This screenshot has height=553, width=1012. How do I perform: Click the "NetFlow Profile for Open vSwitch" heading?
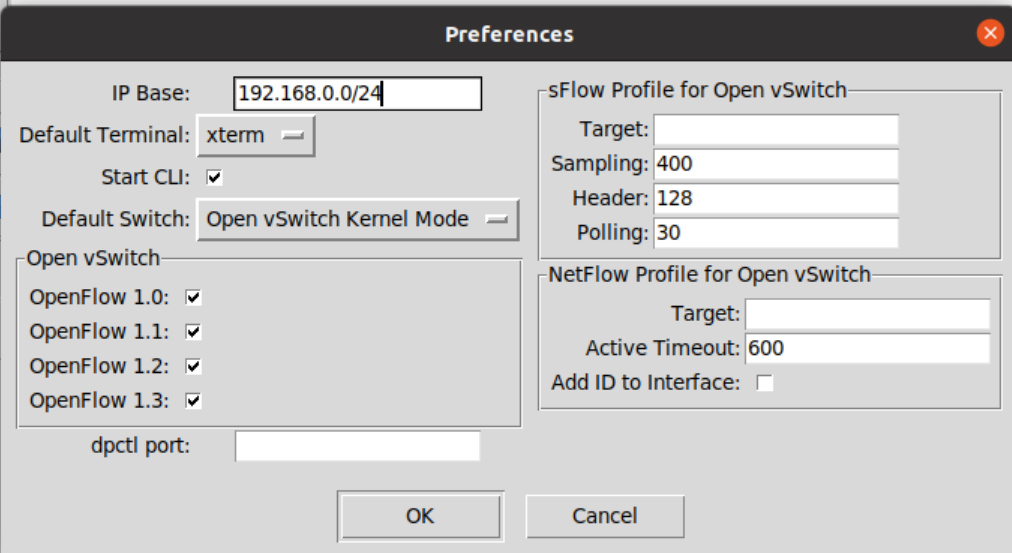709,275
